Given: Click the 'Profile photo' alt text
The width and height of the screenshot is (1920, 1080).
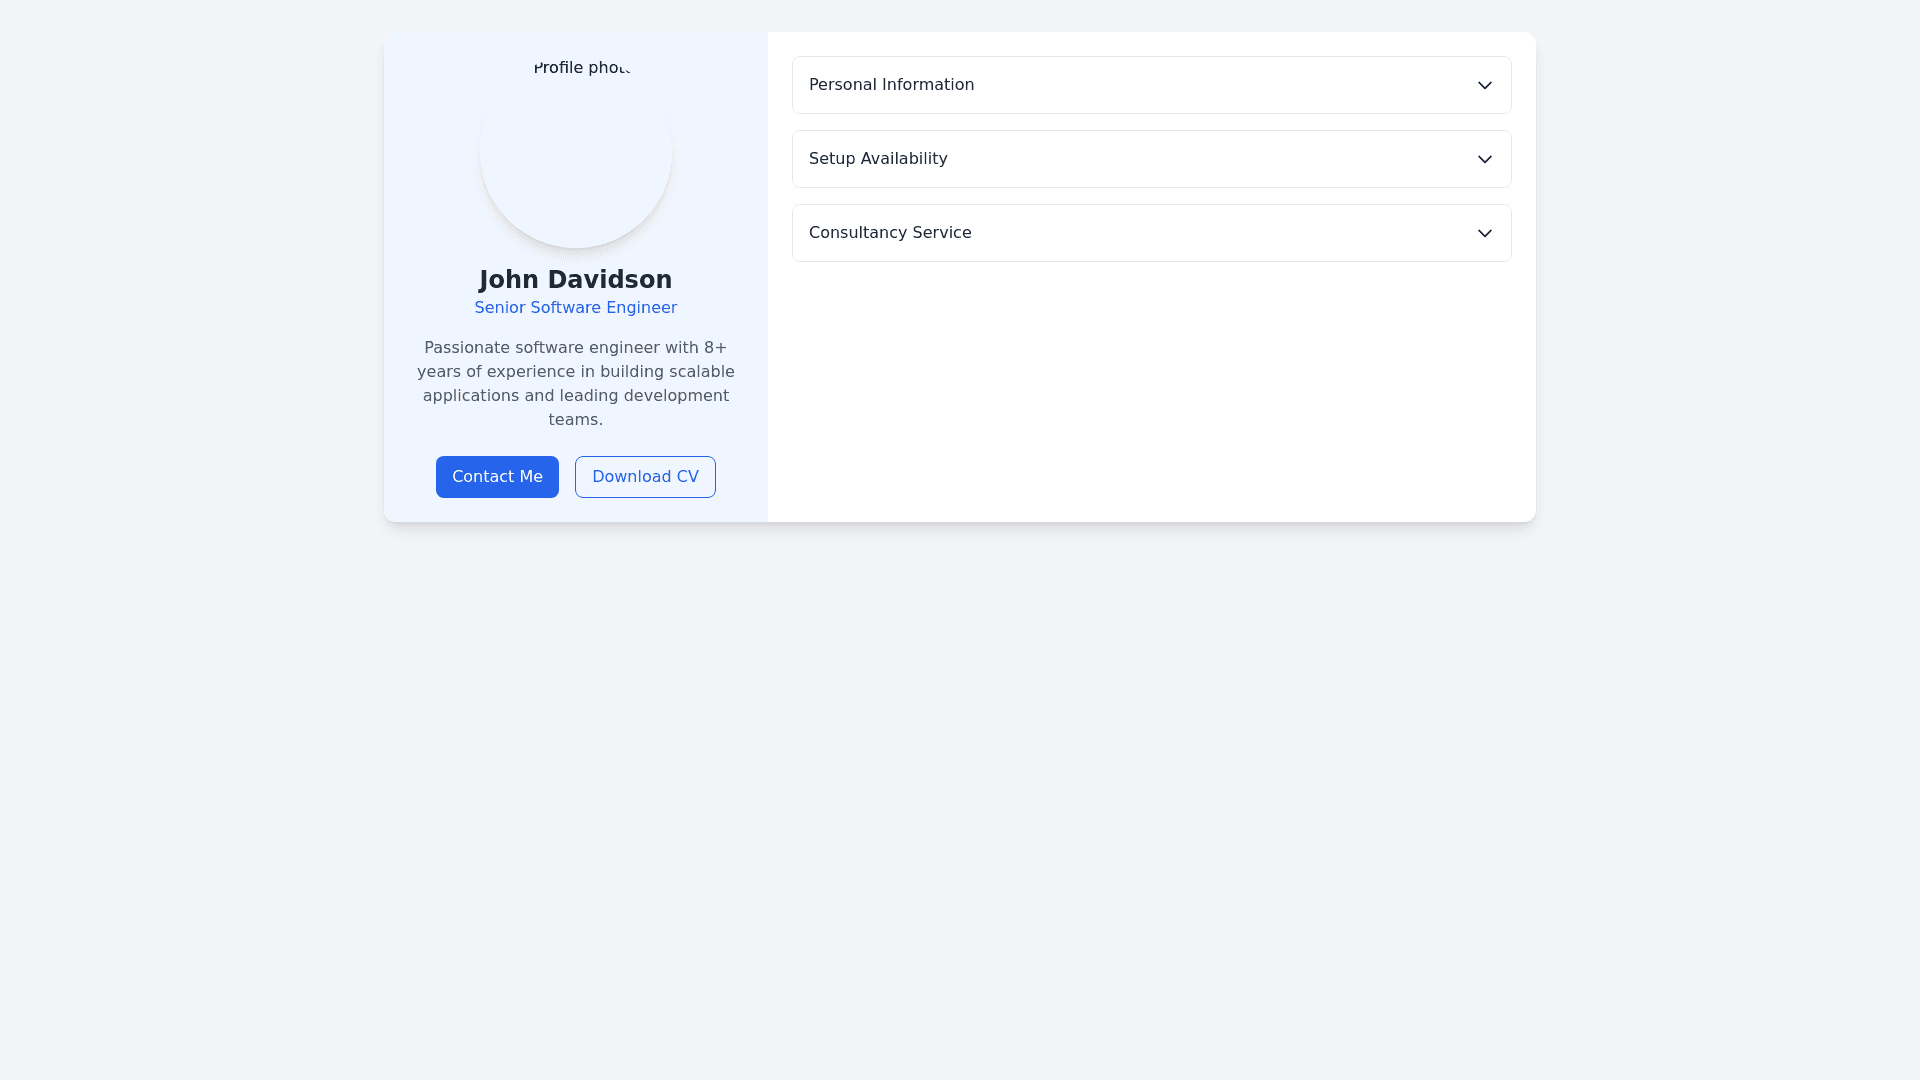Looking at the screenshot, I should tap(581, 68).
